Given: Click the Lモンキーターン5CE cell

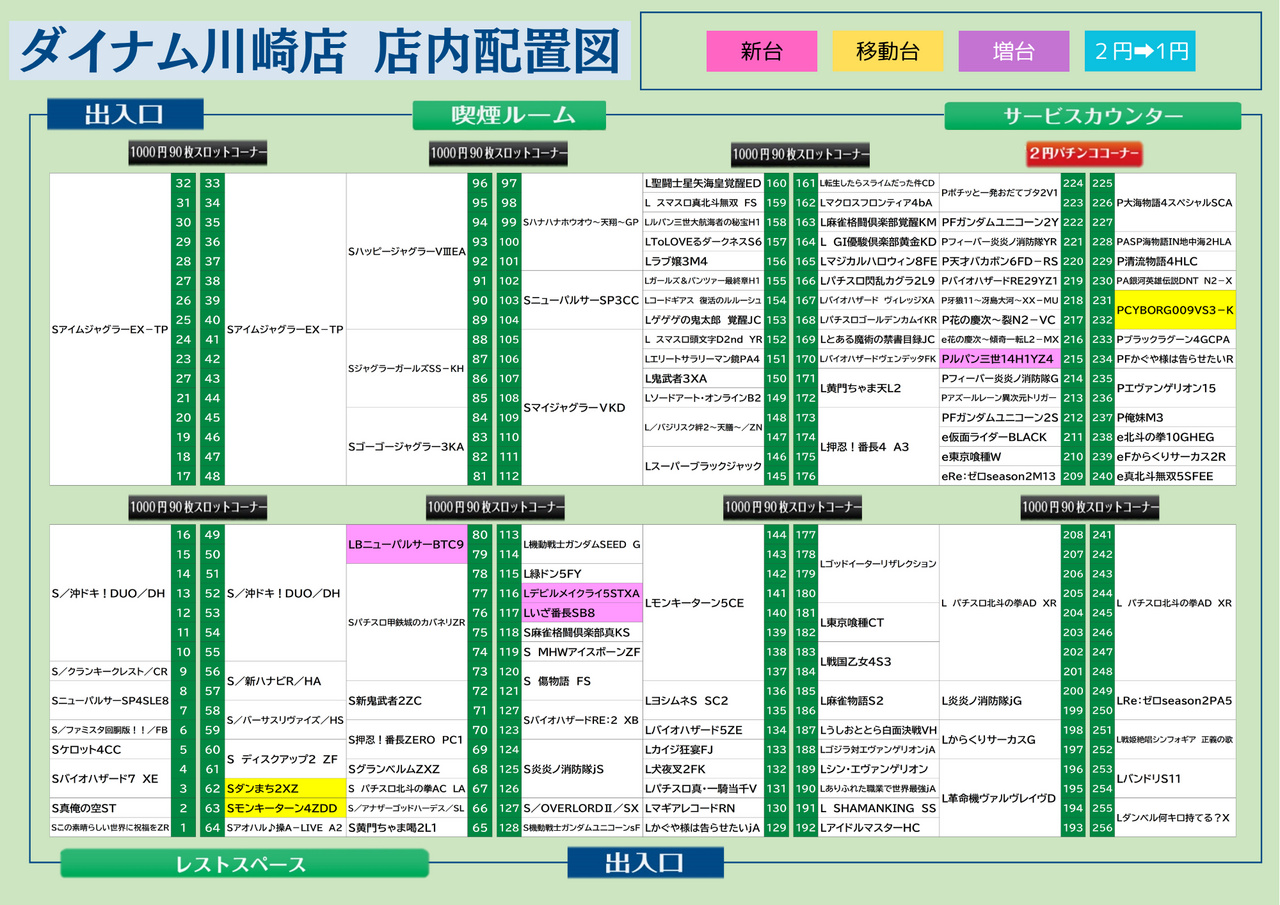Looking at the screenshot, I should coord(703,603).
